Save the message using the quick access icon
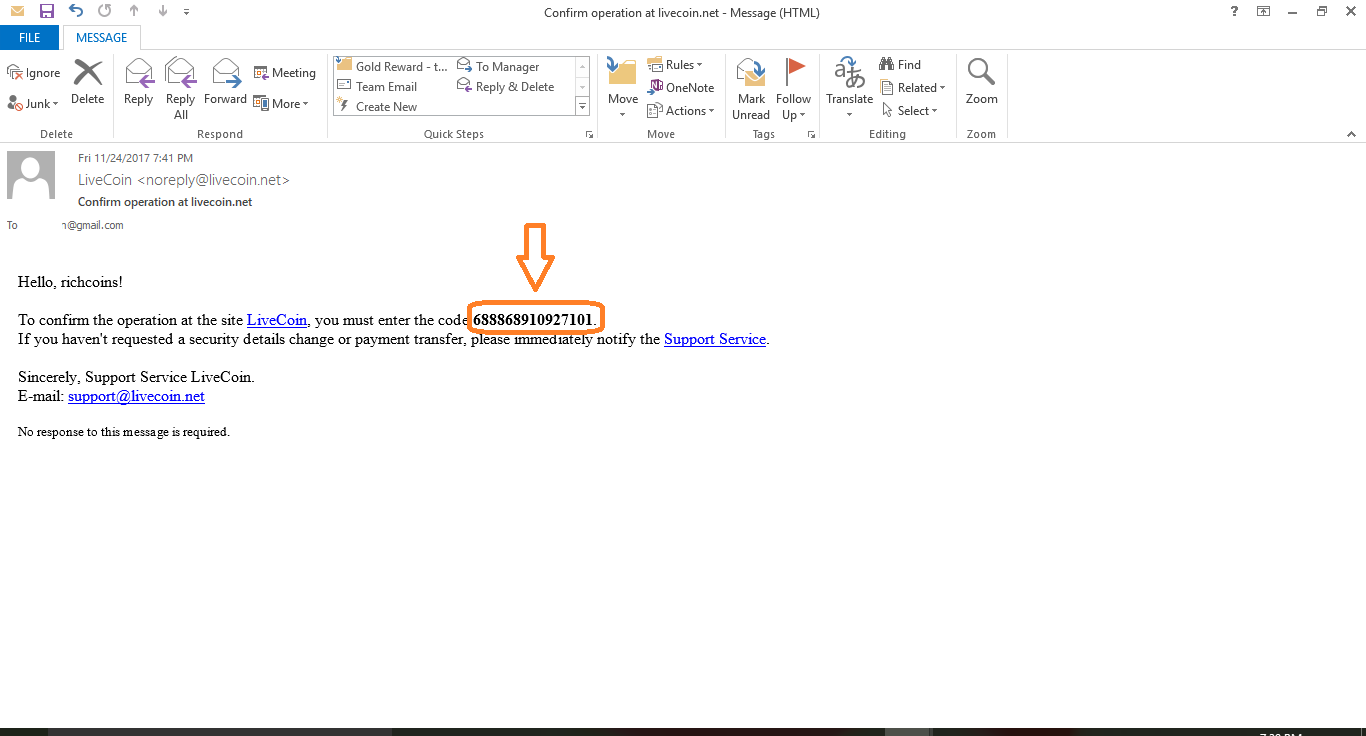Screen dimensions: 1366x736 46,11
